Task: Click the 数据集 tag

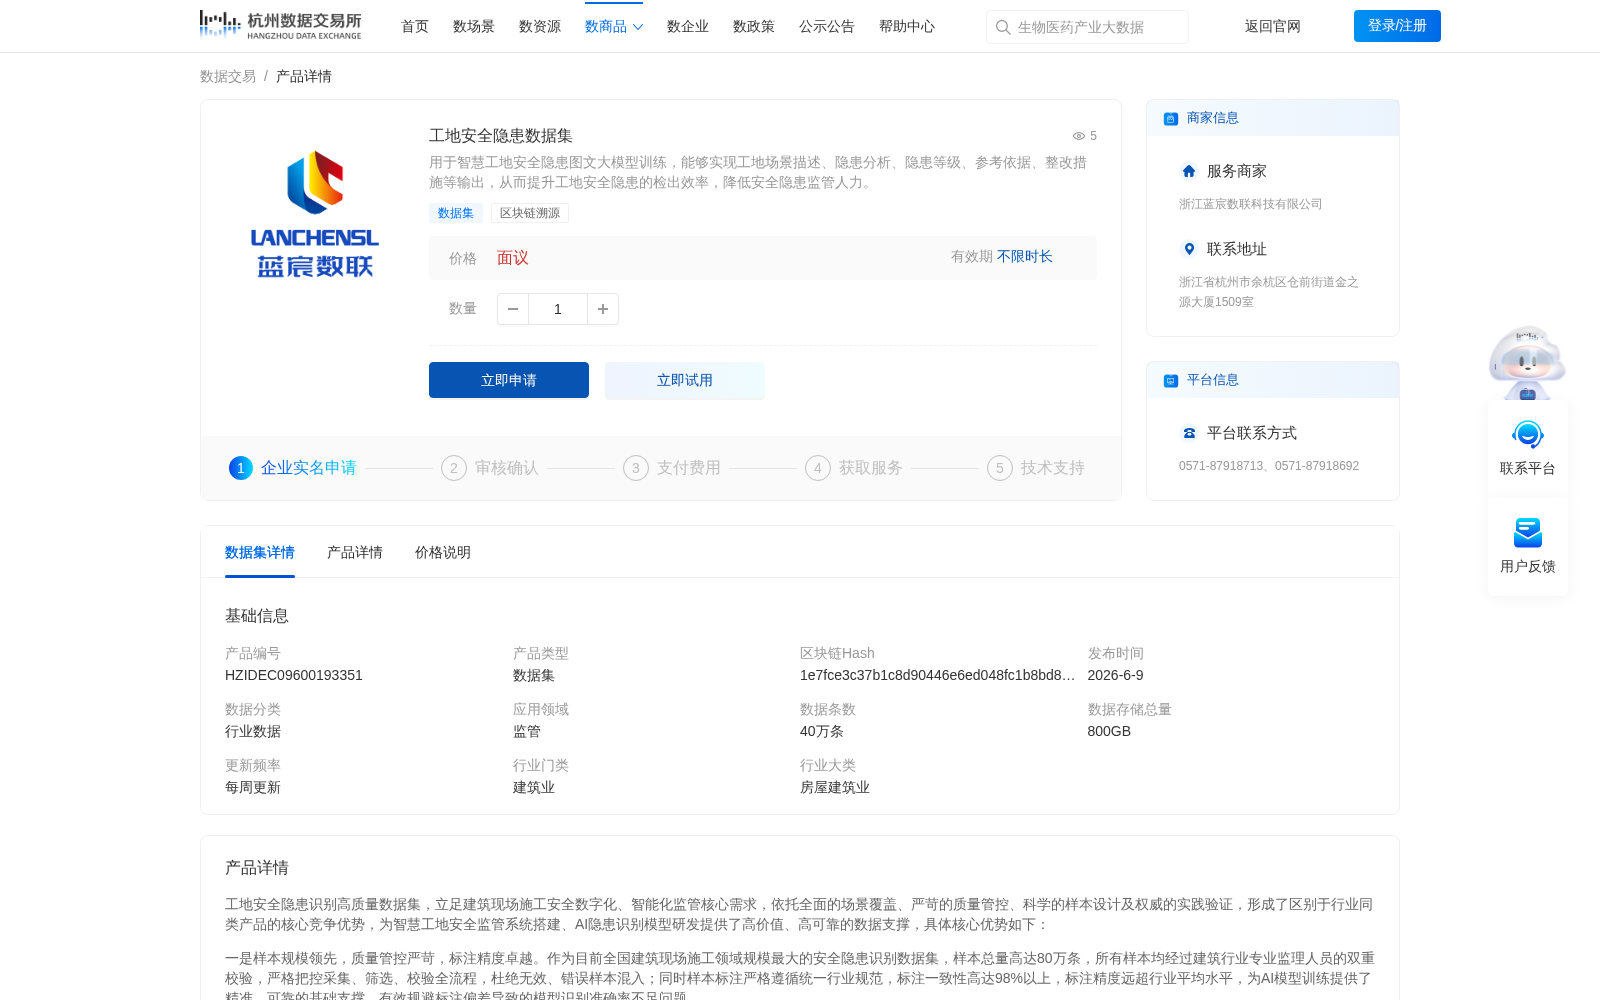Action: pyautogui.click(x=456, y=213)
